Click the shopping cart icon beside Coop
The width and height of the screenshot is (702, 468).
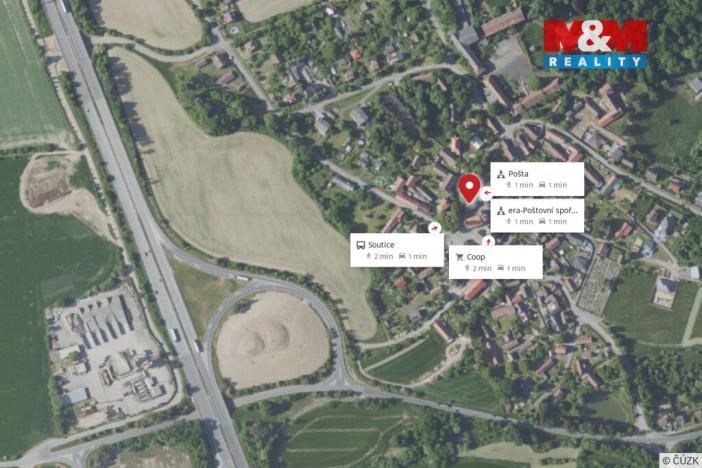tap(459, 257)
